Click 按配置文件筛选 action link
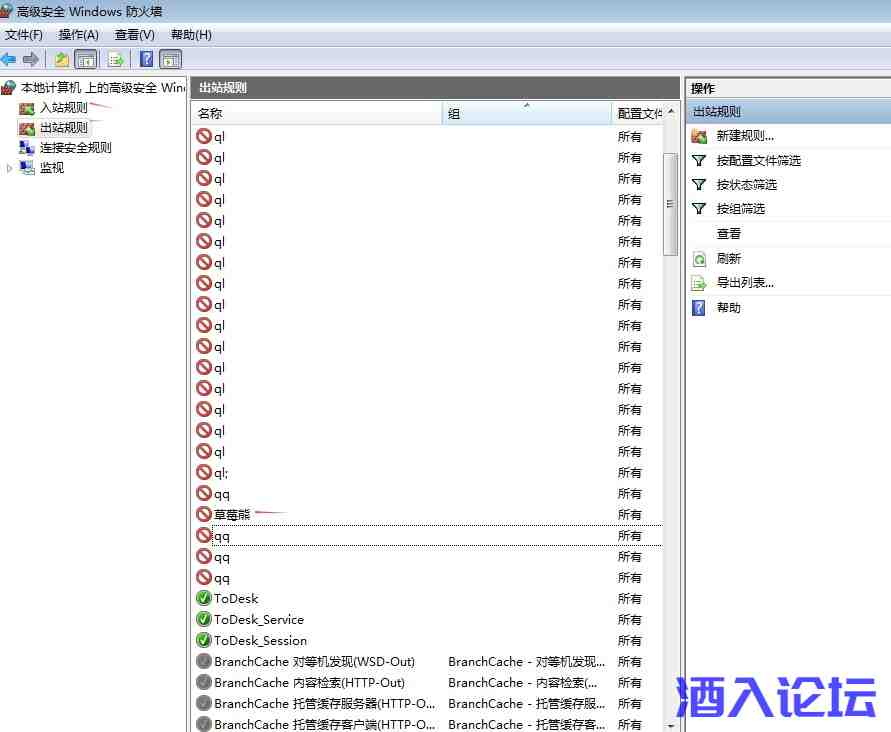 coord(759,161)
